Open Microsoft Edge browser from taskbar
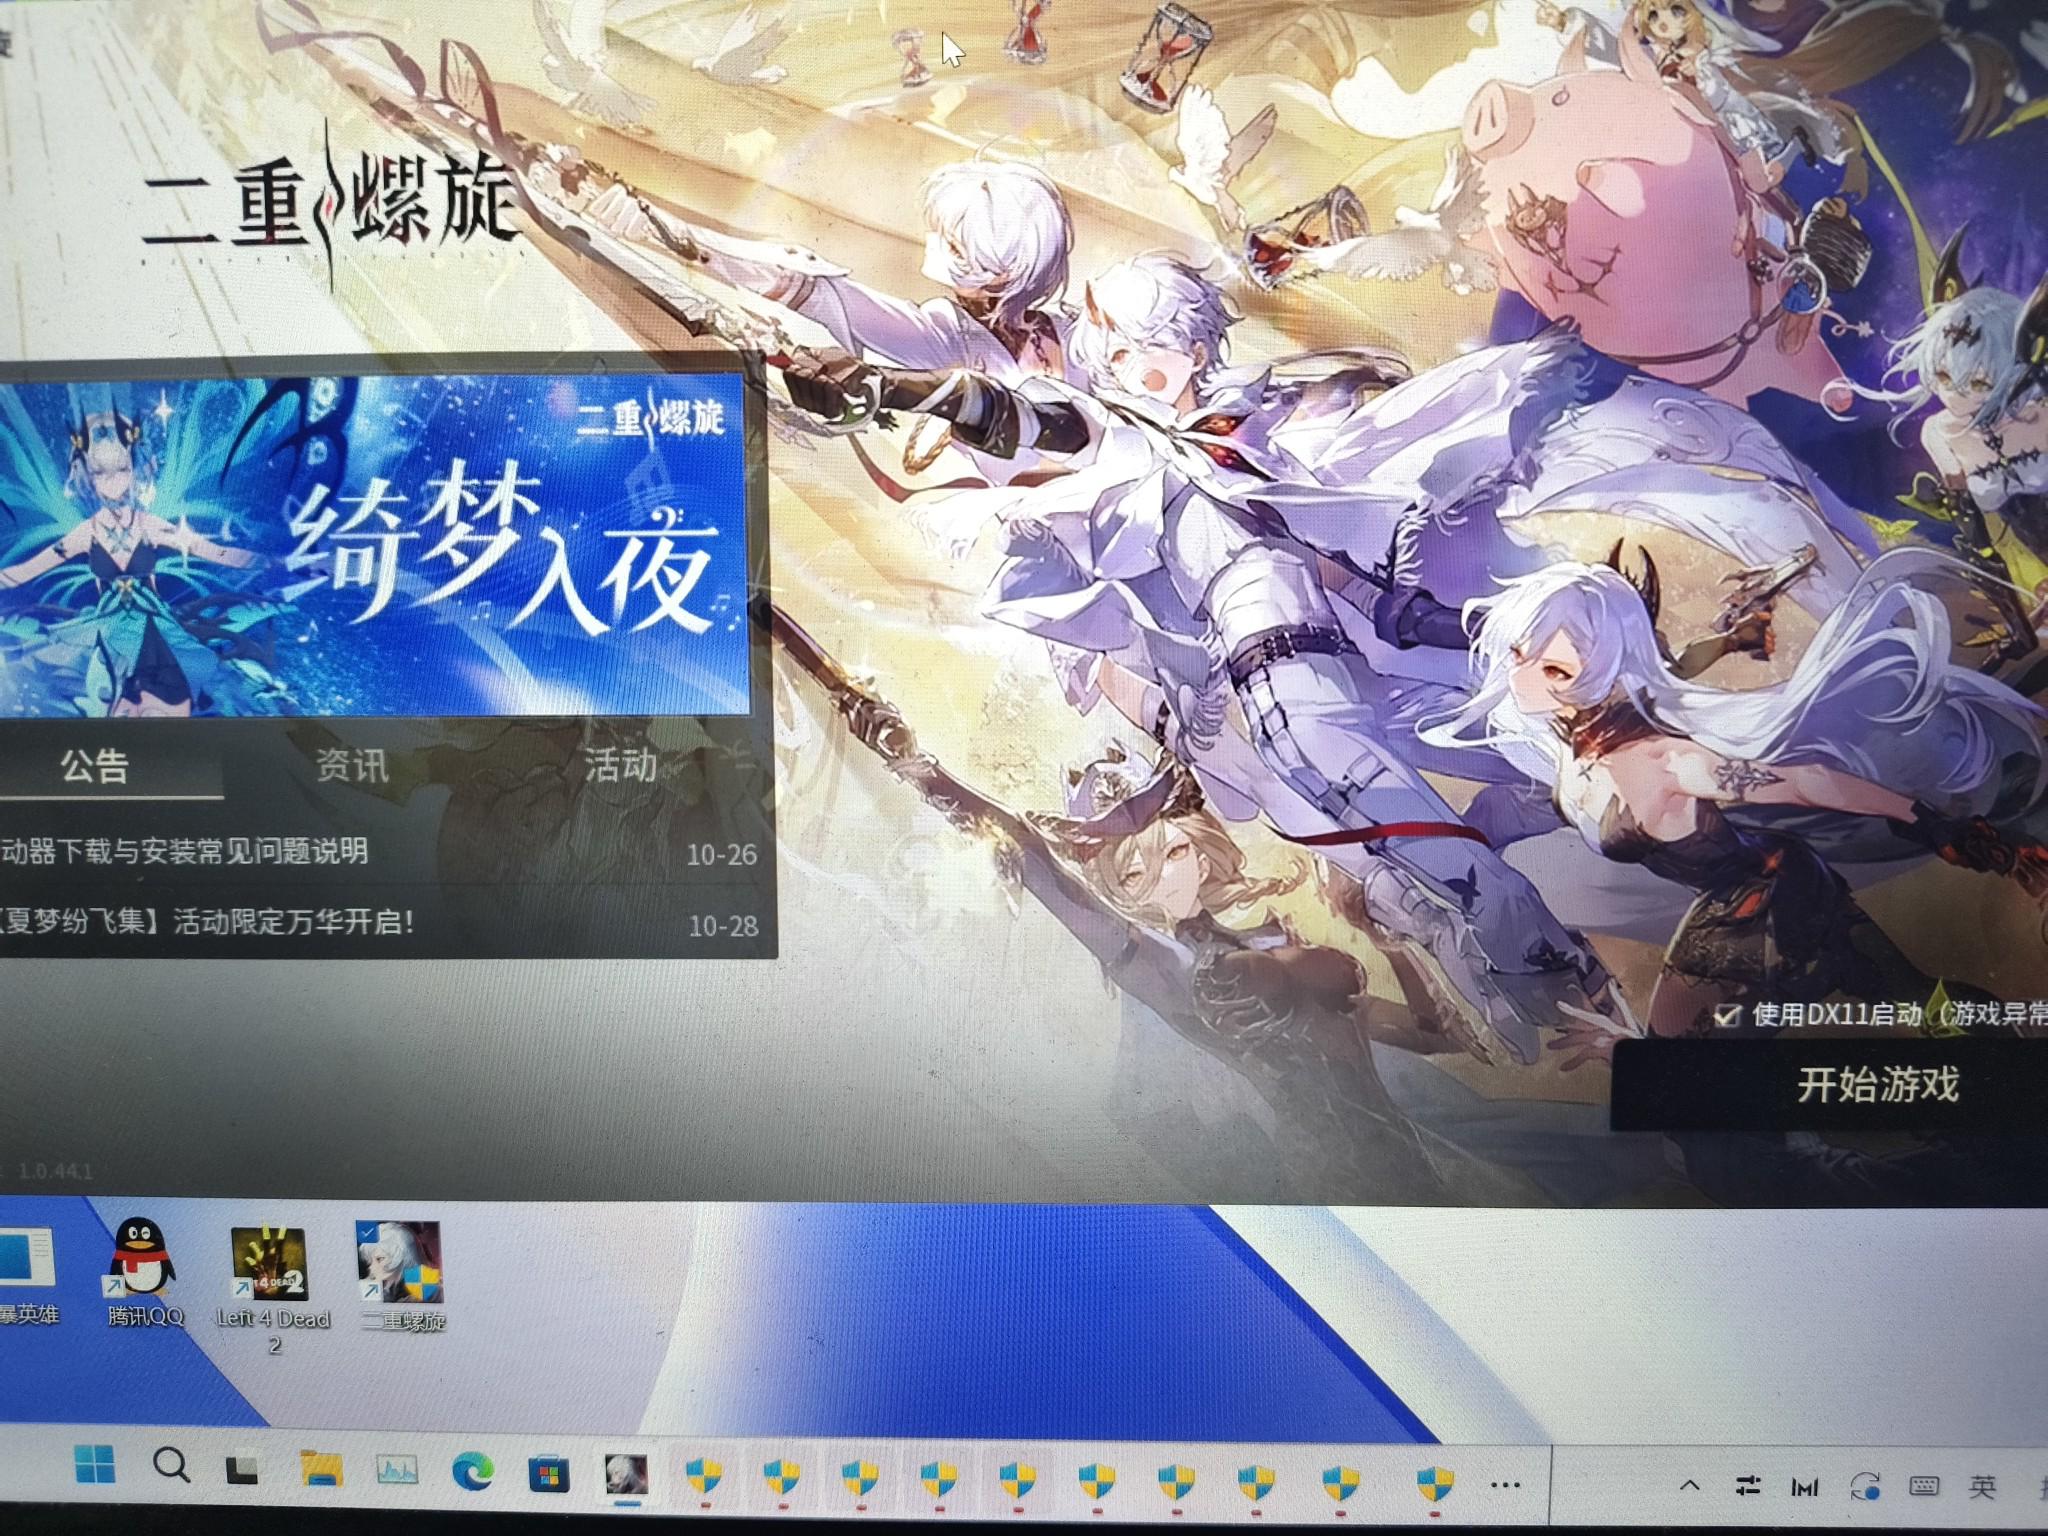The image size is (2048, 1536). click(472, 1471)
